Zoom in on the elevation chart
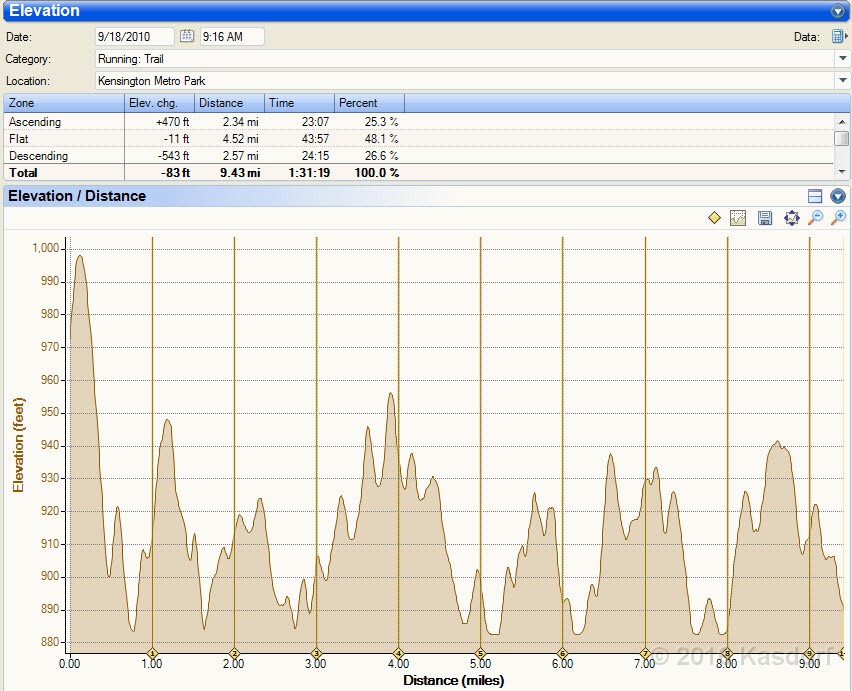Screen dimensions: 852x691 839,218
